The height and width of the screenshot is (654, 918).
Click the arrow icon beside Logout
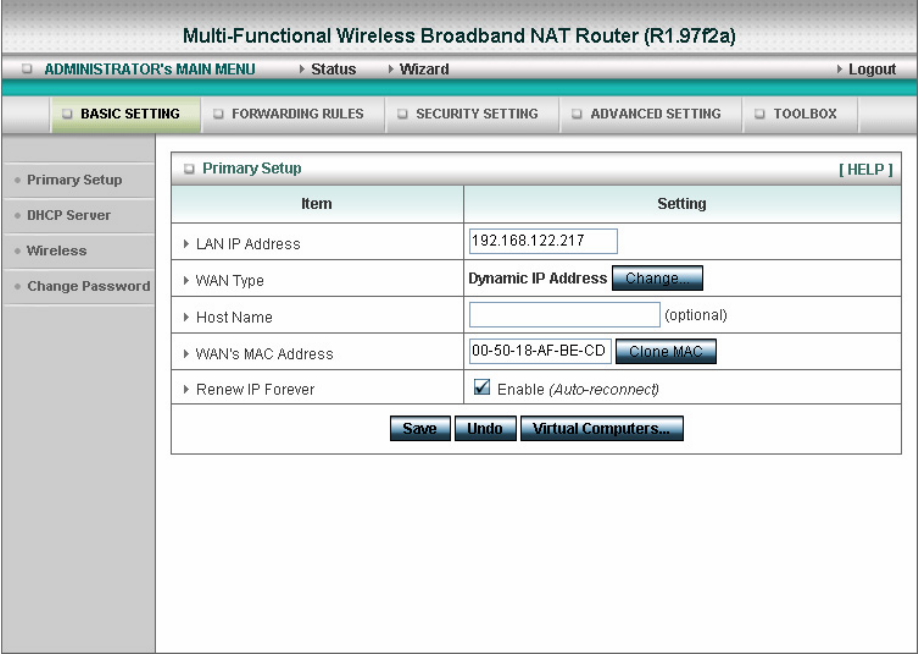point(840,69)
